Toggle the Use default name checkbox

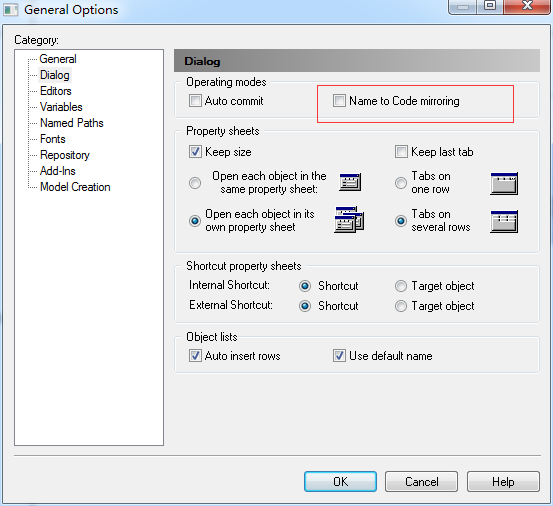point(339,355)
